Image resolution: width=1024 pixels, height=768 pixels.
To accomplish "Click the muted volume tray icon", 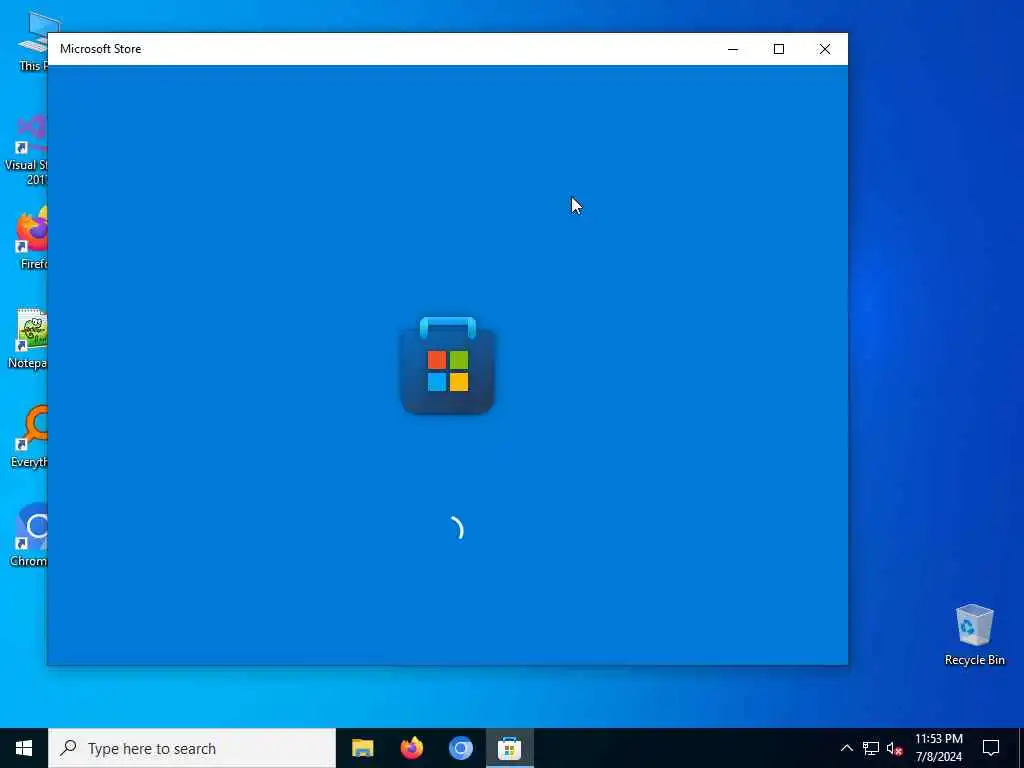I will coord(894,748).
